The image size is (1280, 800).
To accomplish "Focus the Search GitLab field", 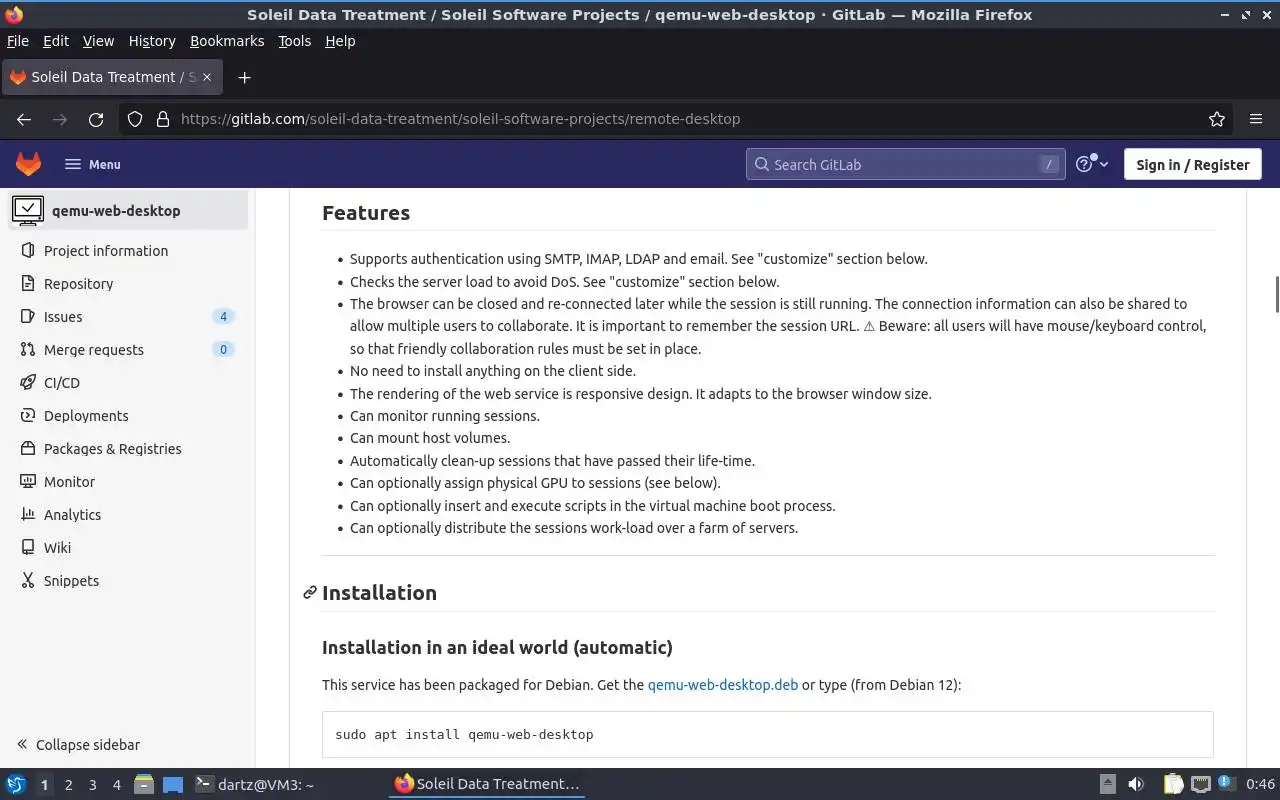I will [x=906, y=164].
